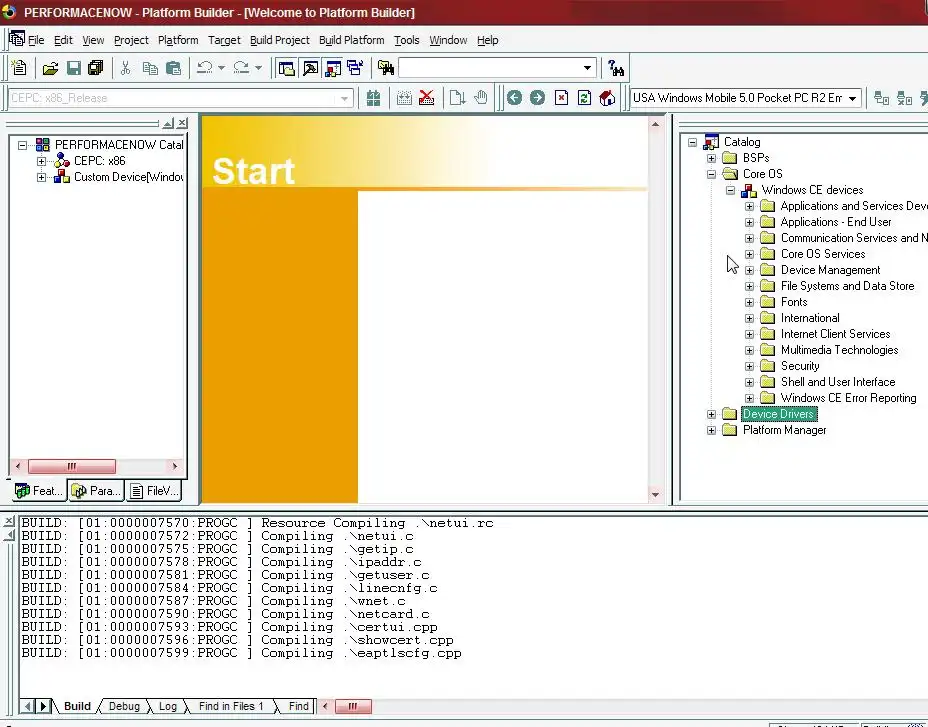Click the Stop Build red X icon
The width and height of the screenshot is (928, 727).
pos(427,98)
